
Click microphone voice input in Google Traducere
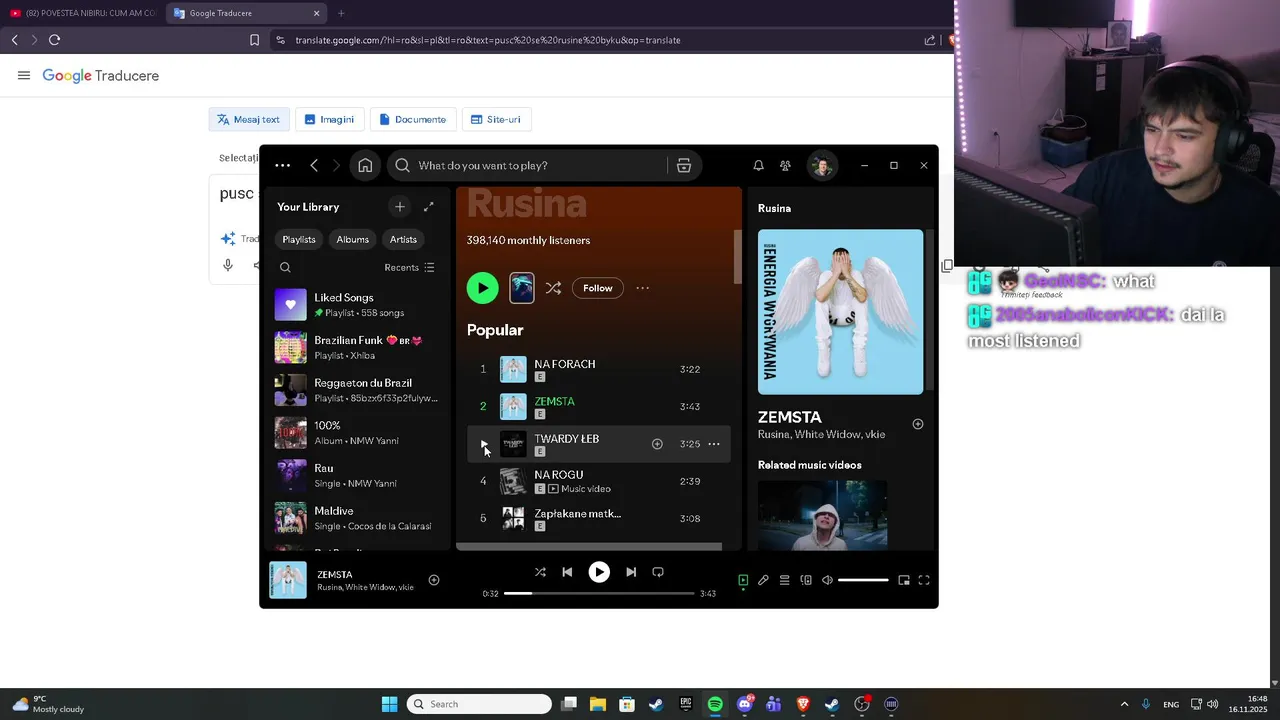click(x=228, y=265)
